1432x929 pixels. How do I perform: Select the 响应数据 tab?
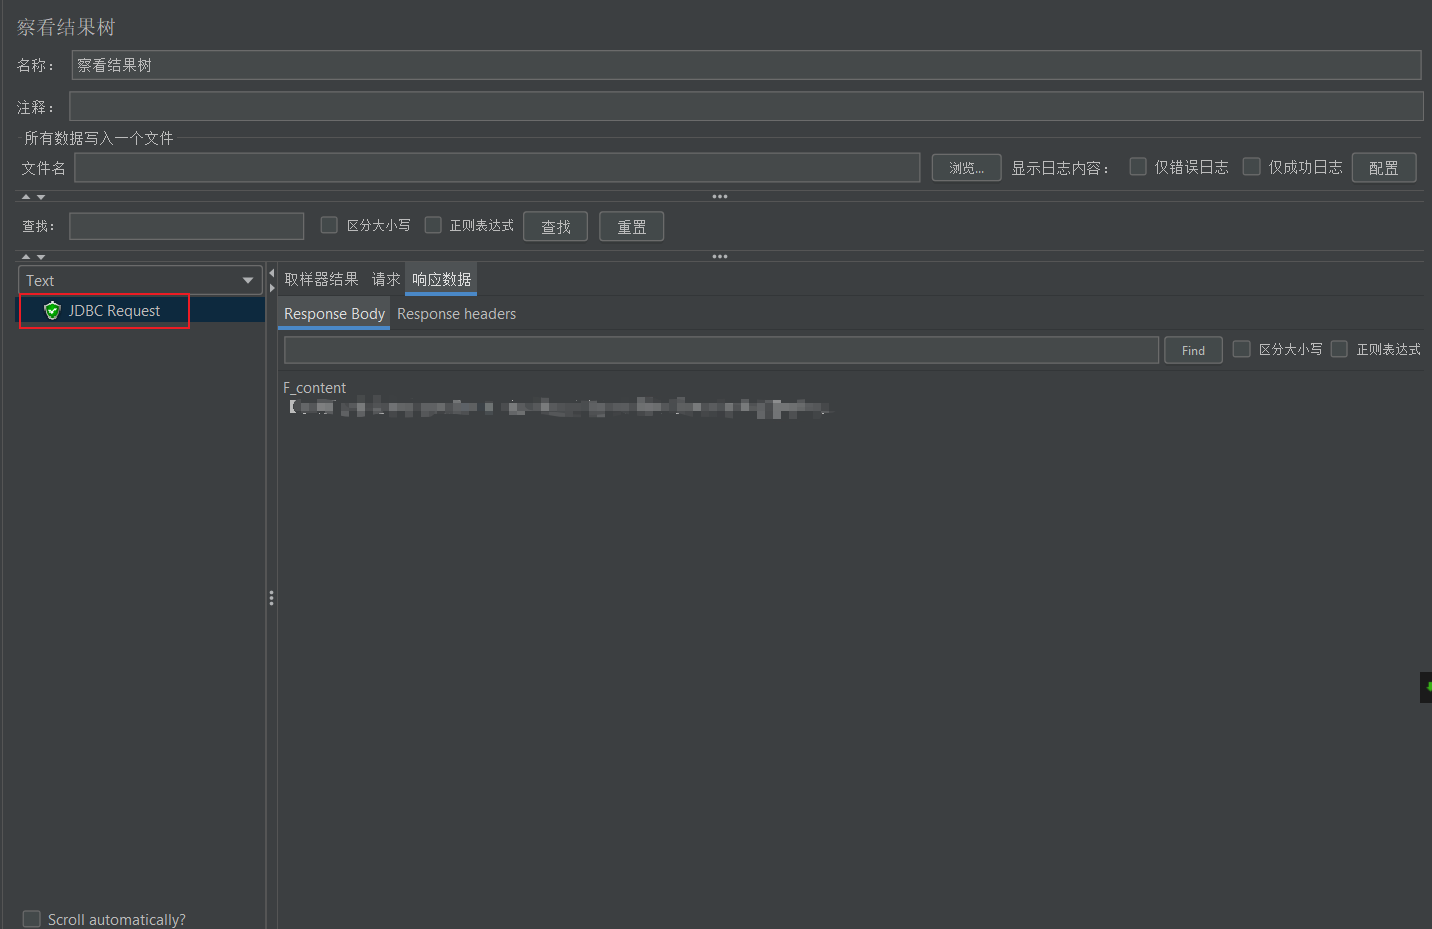point(441,279)
